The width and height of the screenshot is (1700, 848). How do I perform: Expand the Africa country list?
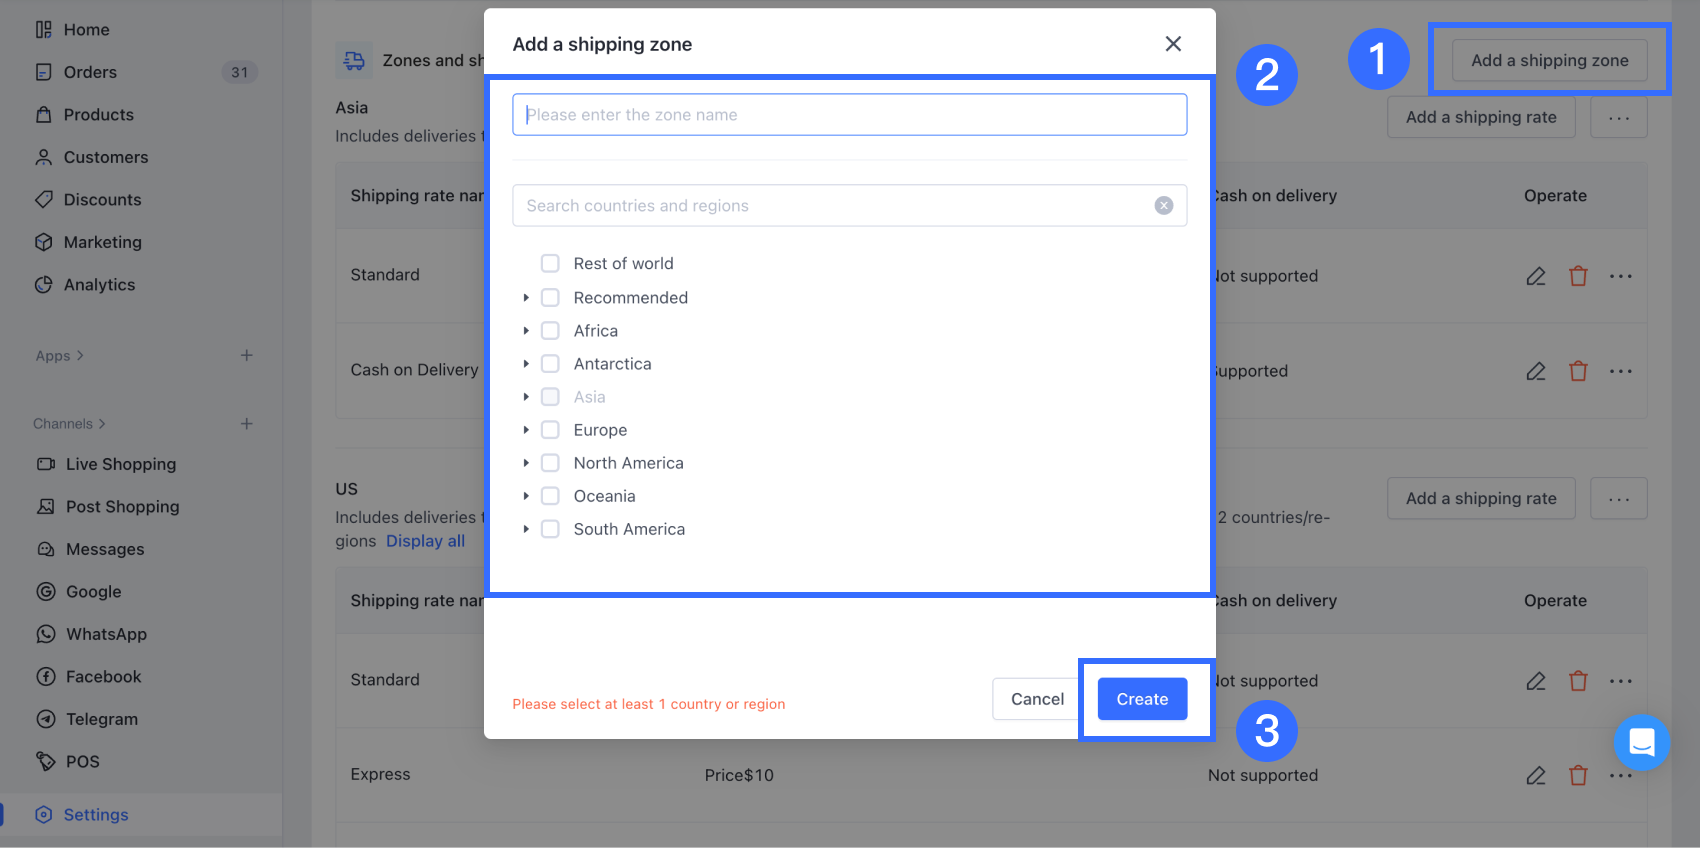[526, 331]
